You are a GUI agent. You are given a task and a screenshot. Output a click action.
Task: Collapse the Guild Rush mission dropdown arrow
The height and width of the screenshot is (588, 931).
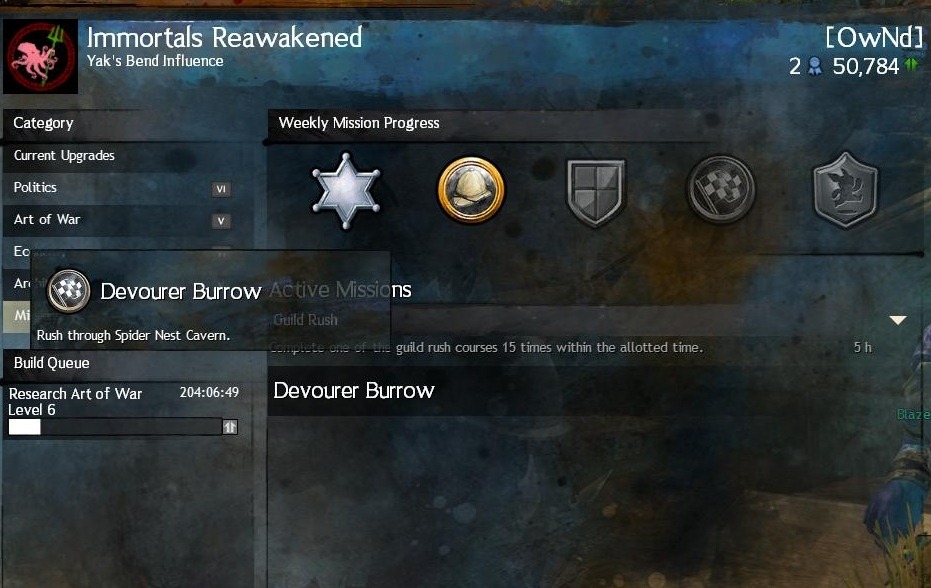(x=898, y=320)
